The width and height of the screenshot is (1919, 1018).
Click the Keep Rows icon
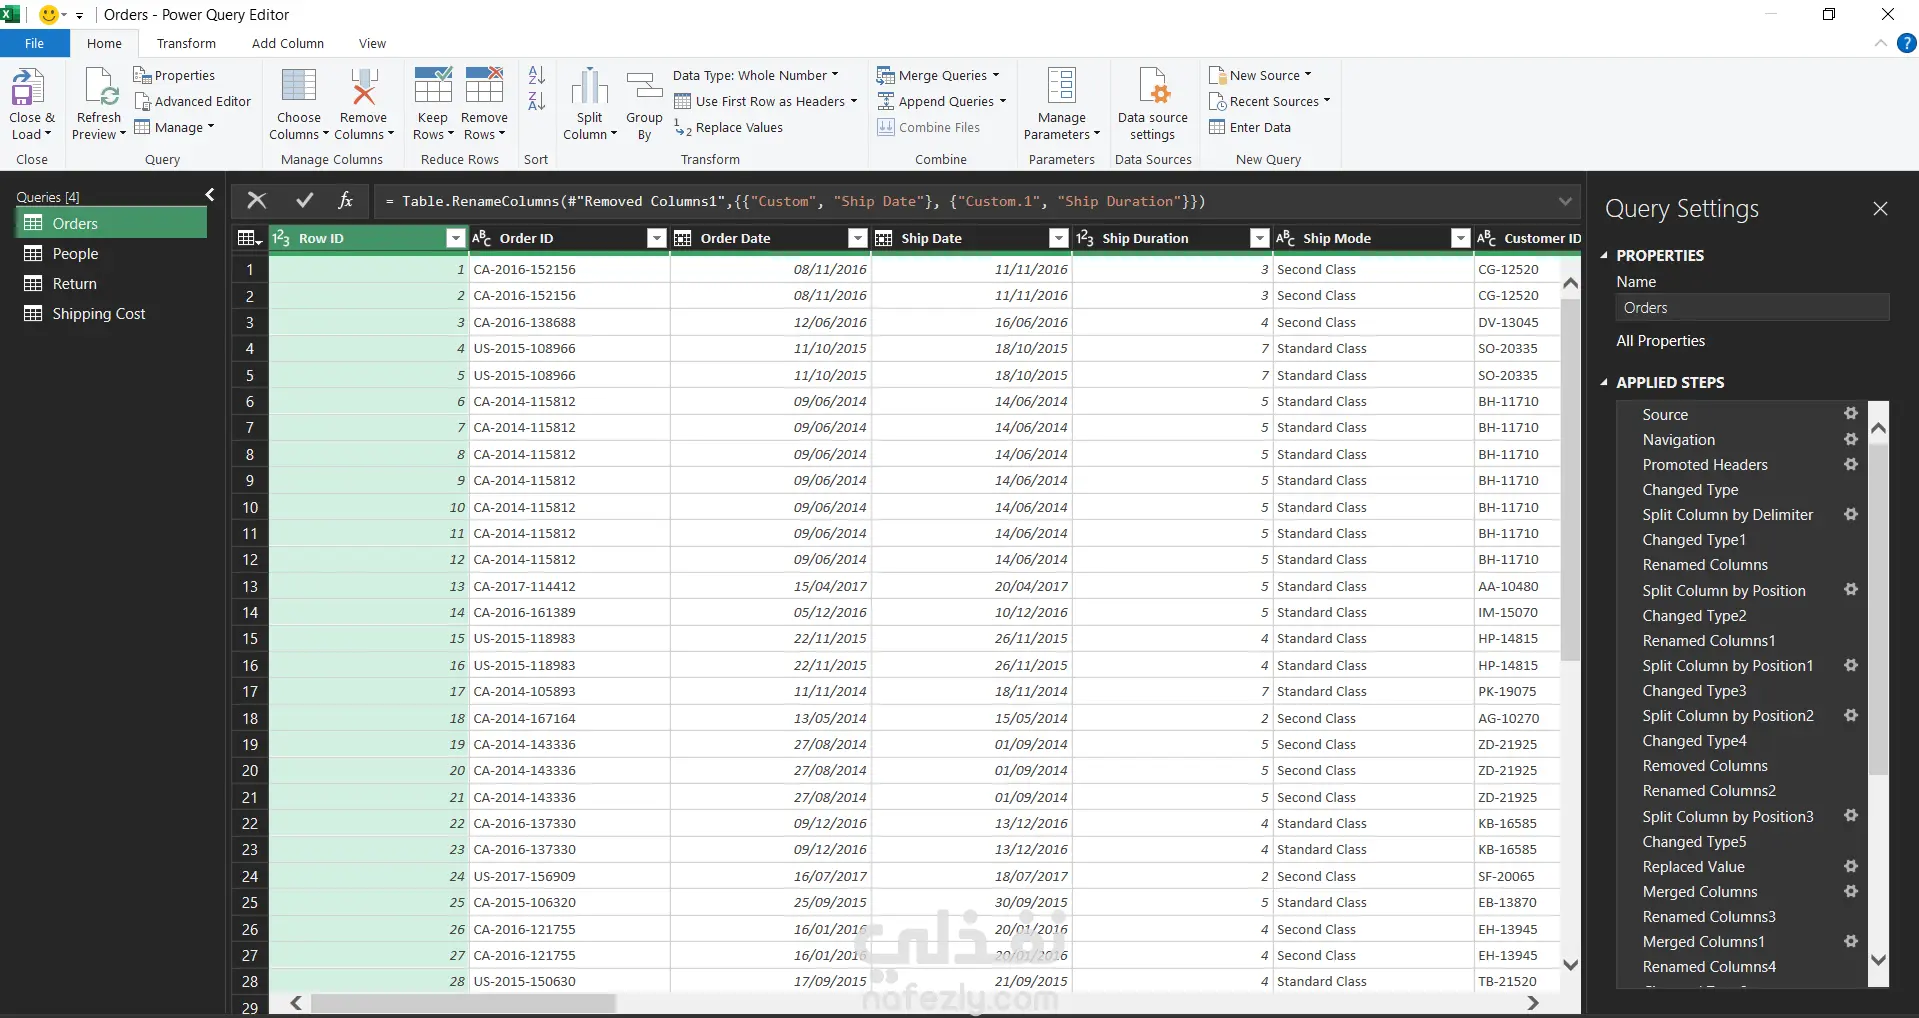pos(433,87)
